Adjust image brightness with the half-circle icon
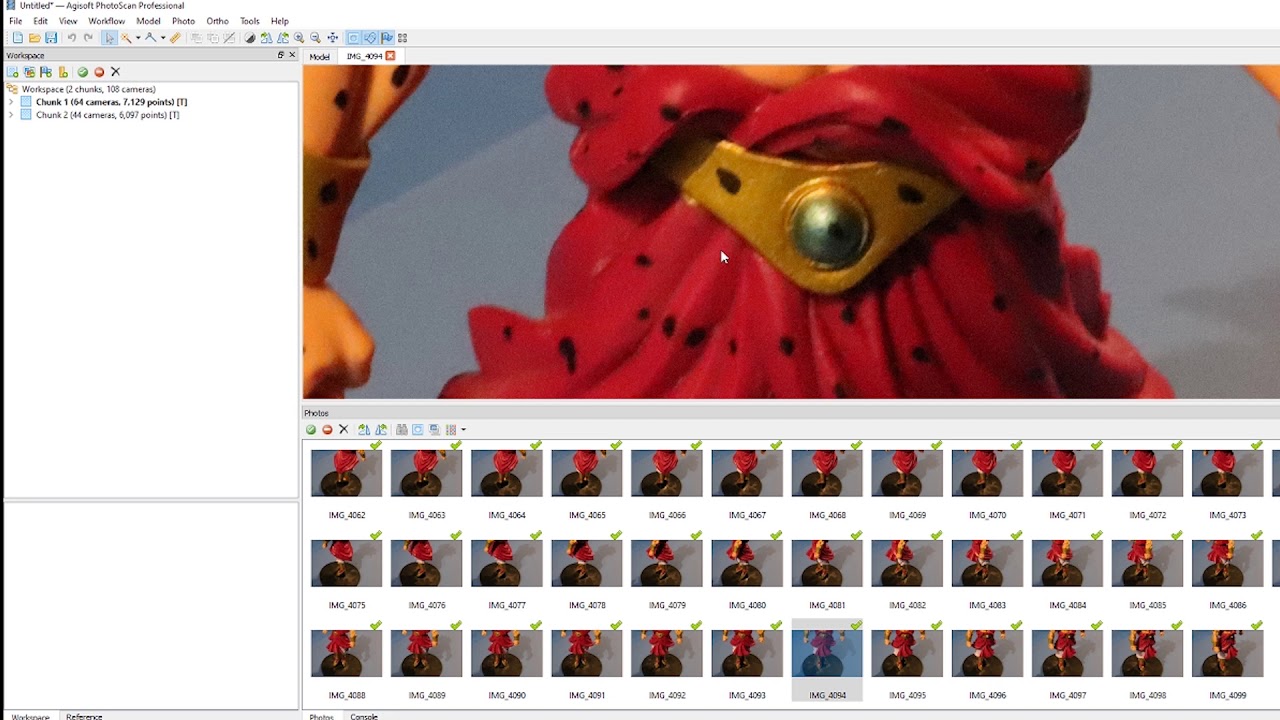This screenshot has height=720, width=1280. [250, 38]
